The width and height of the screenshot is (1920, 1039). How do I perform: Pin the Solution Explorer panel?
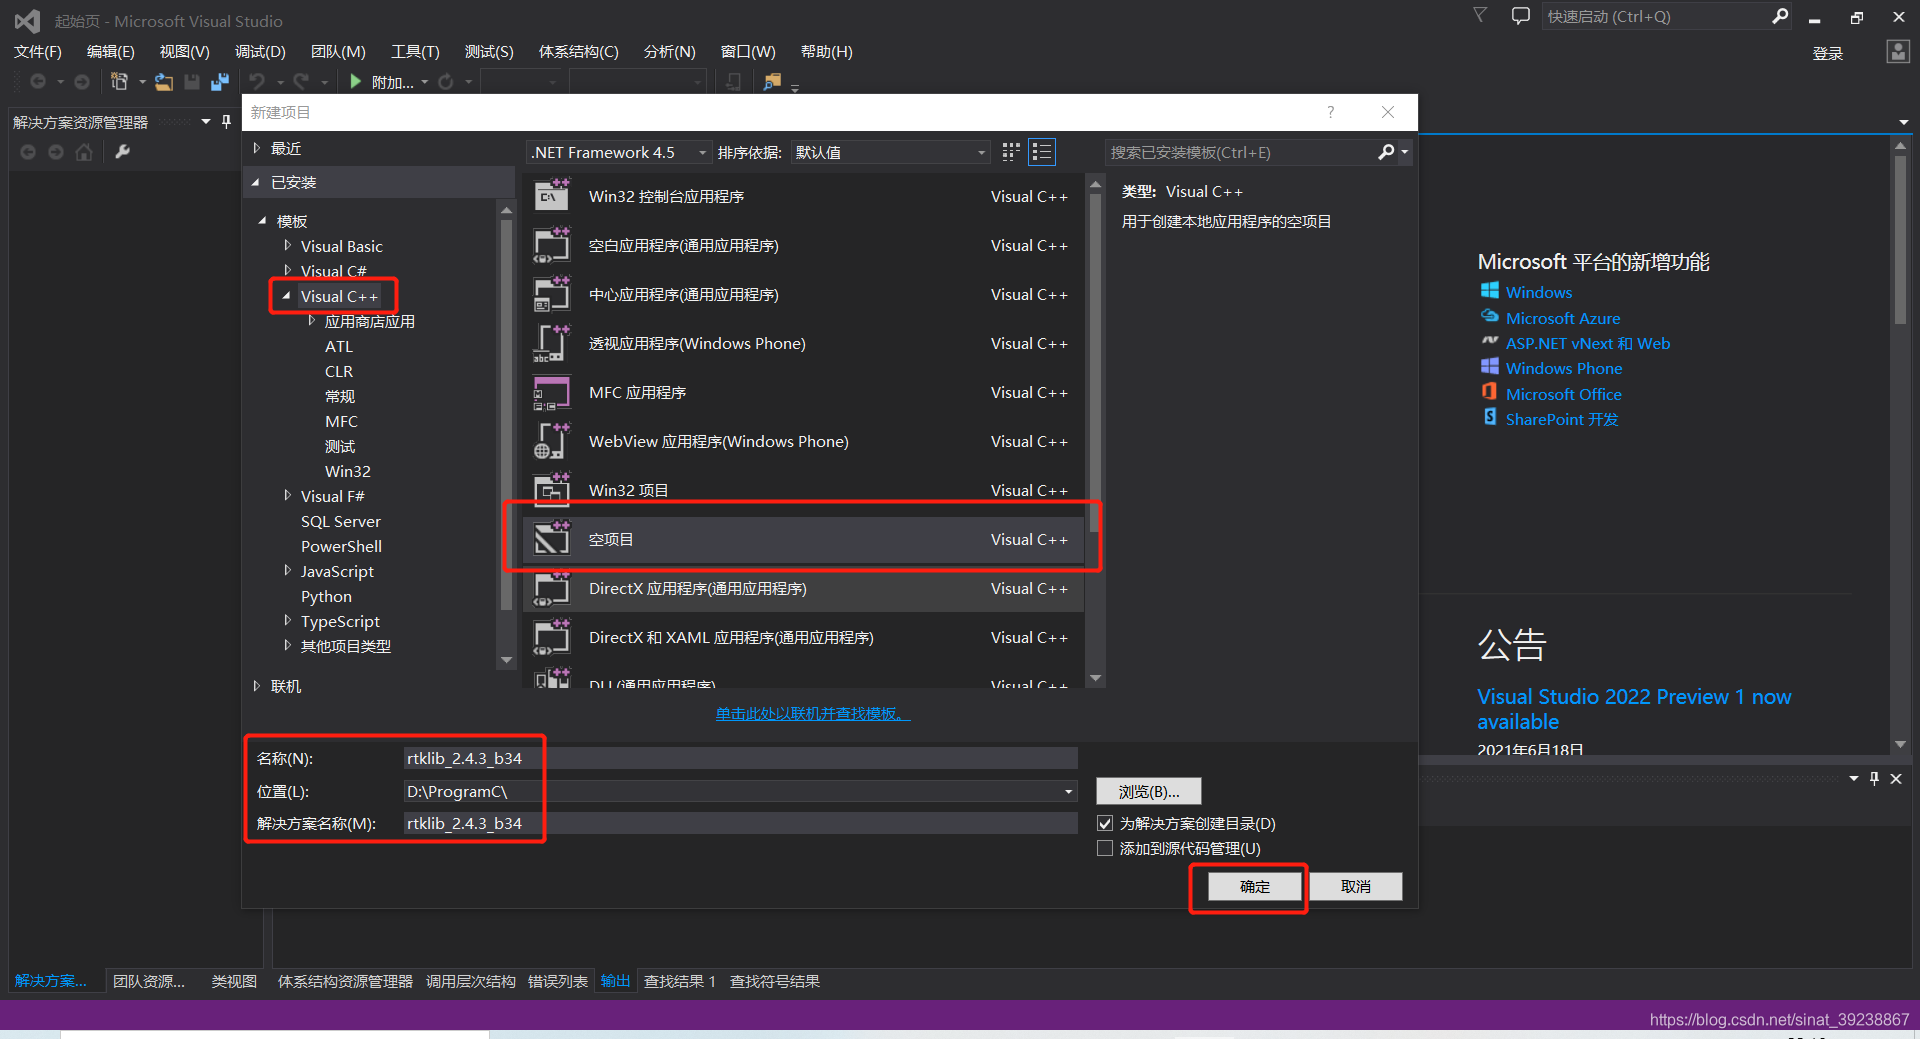point(226,121)
